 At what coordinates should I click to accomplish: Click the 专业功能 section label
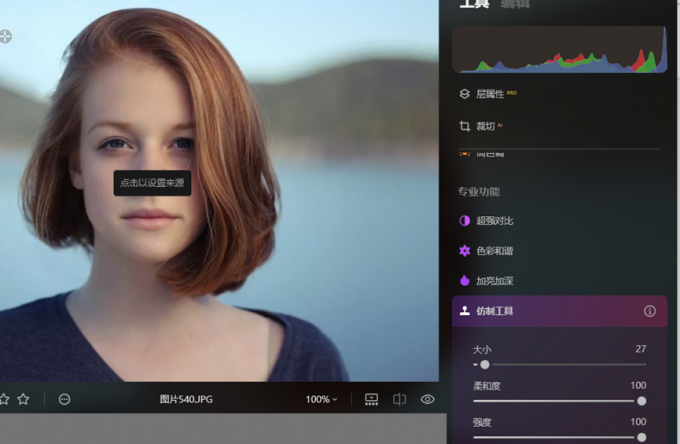[x=479, y=192]
